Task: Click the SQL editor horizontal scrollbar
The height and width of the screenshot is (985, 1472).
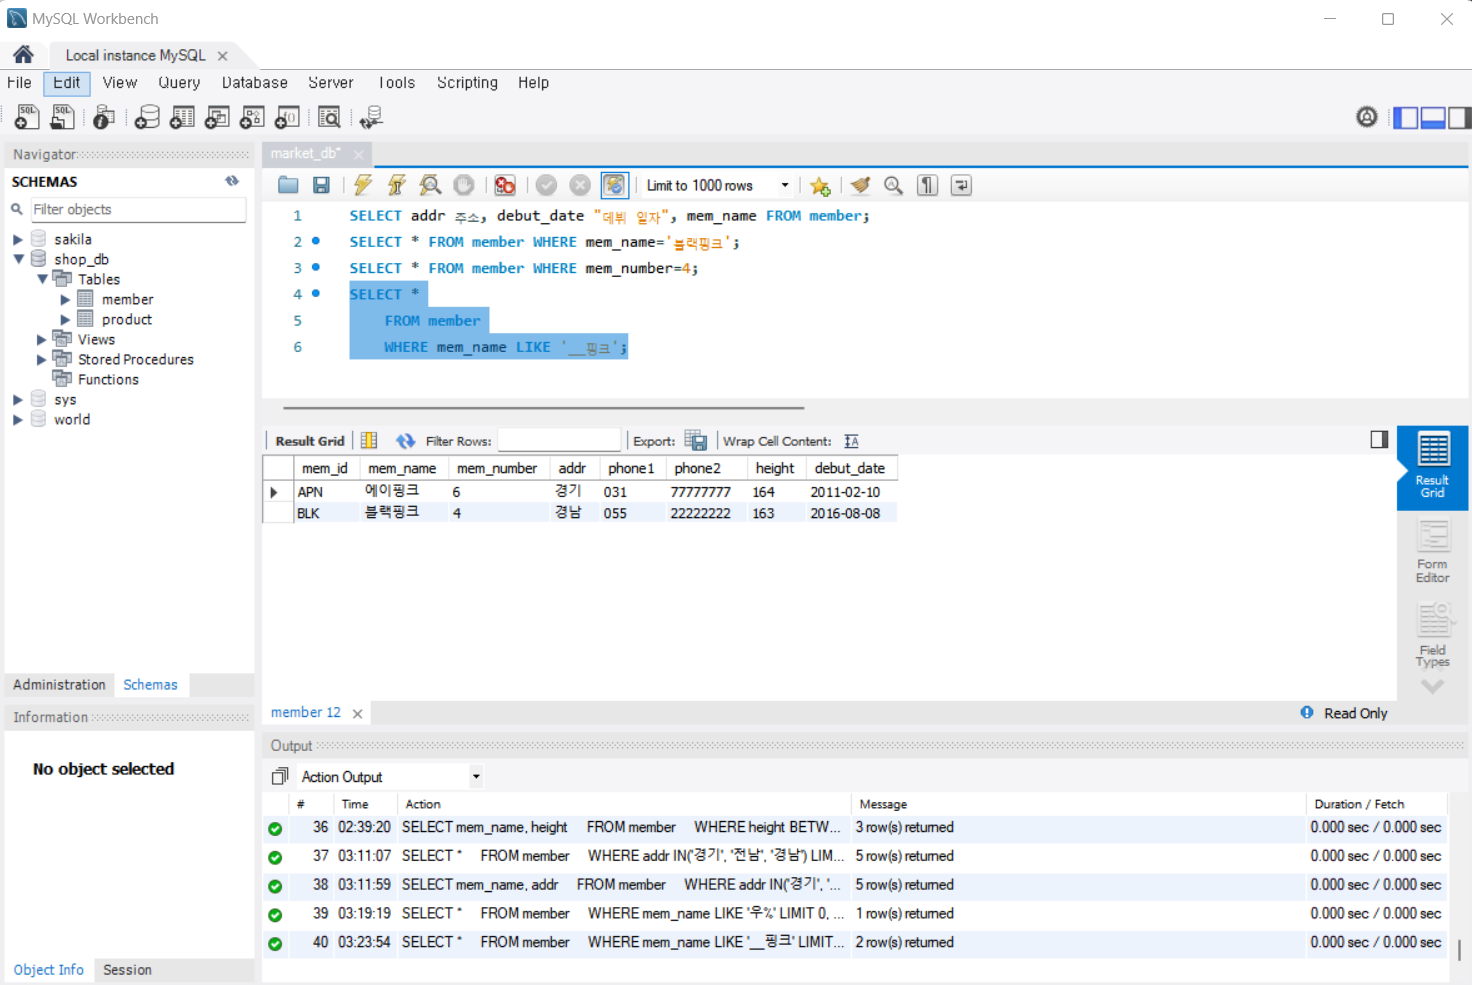Action: point(543,408)
